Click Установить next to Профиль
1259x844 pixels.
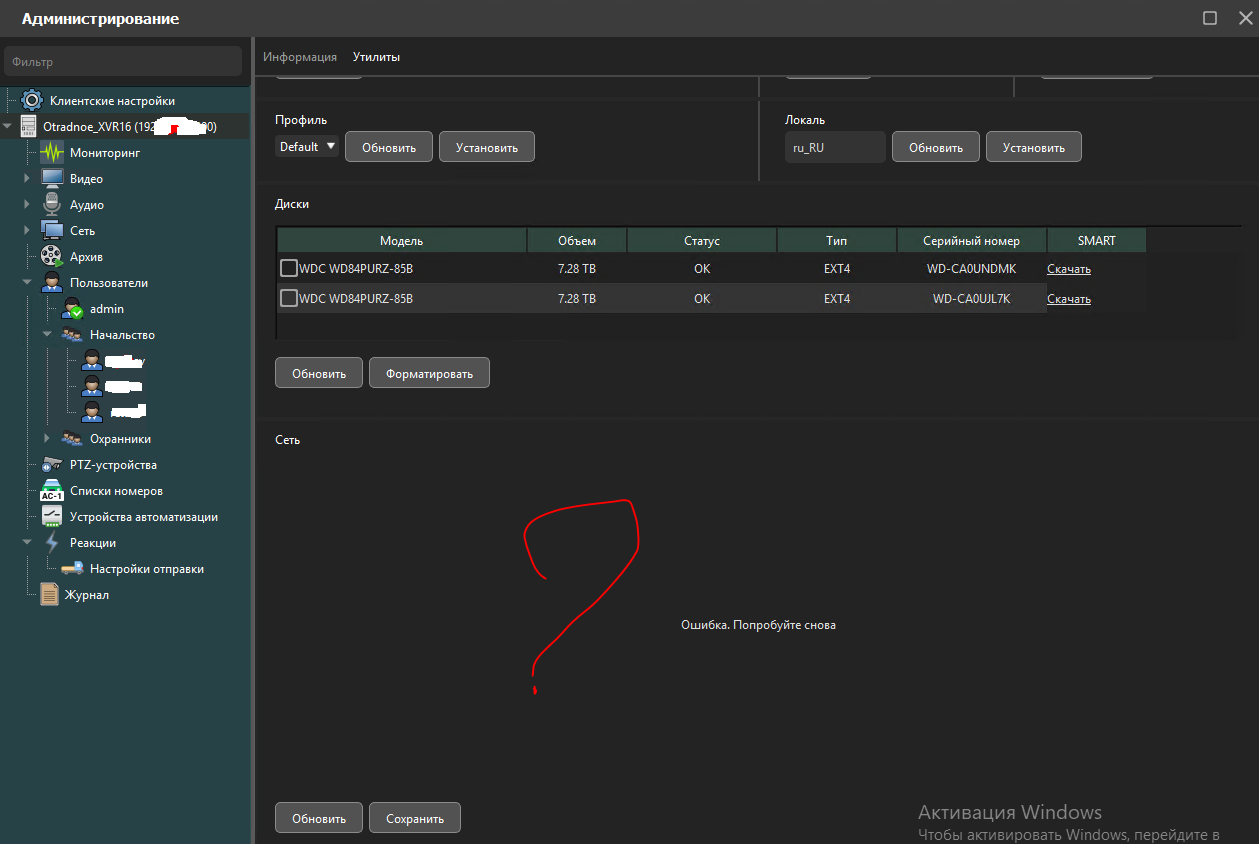click(487, 147)
